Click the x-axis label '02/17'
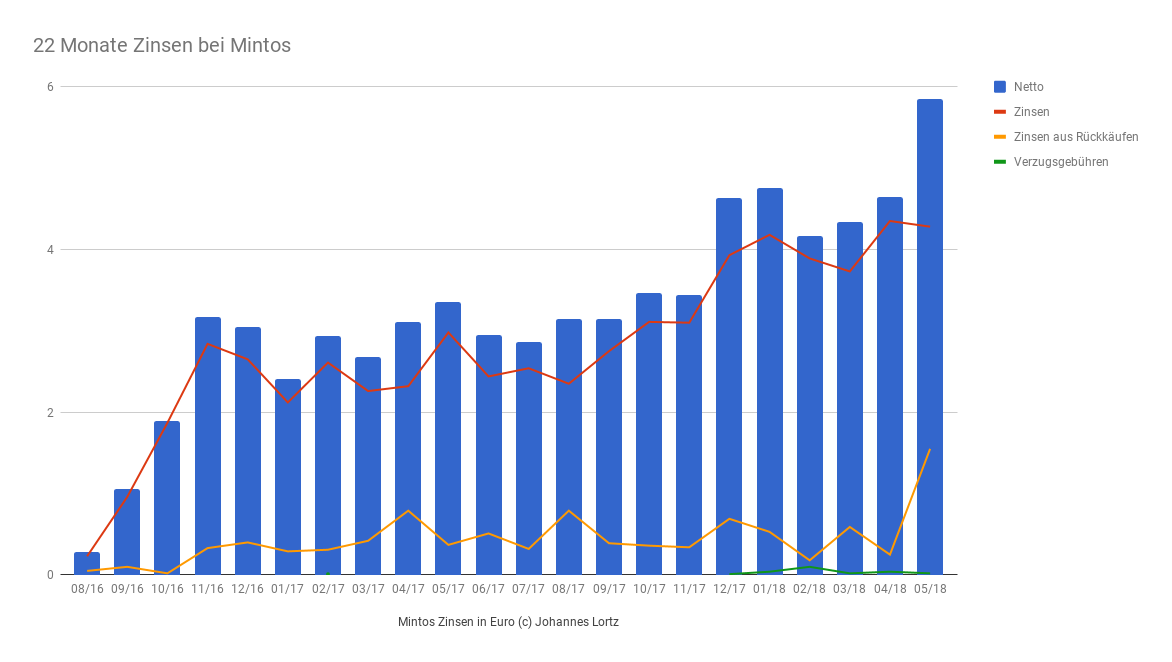1172x662 pixels. (x=328, y=589)
